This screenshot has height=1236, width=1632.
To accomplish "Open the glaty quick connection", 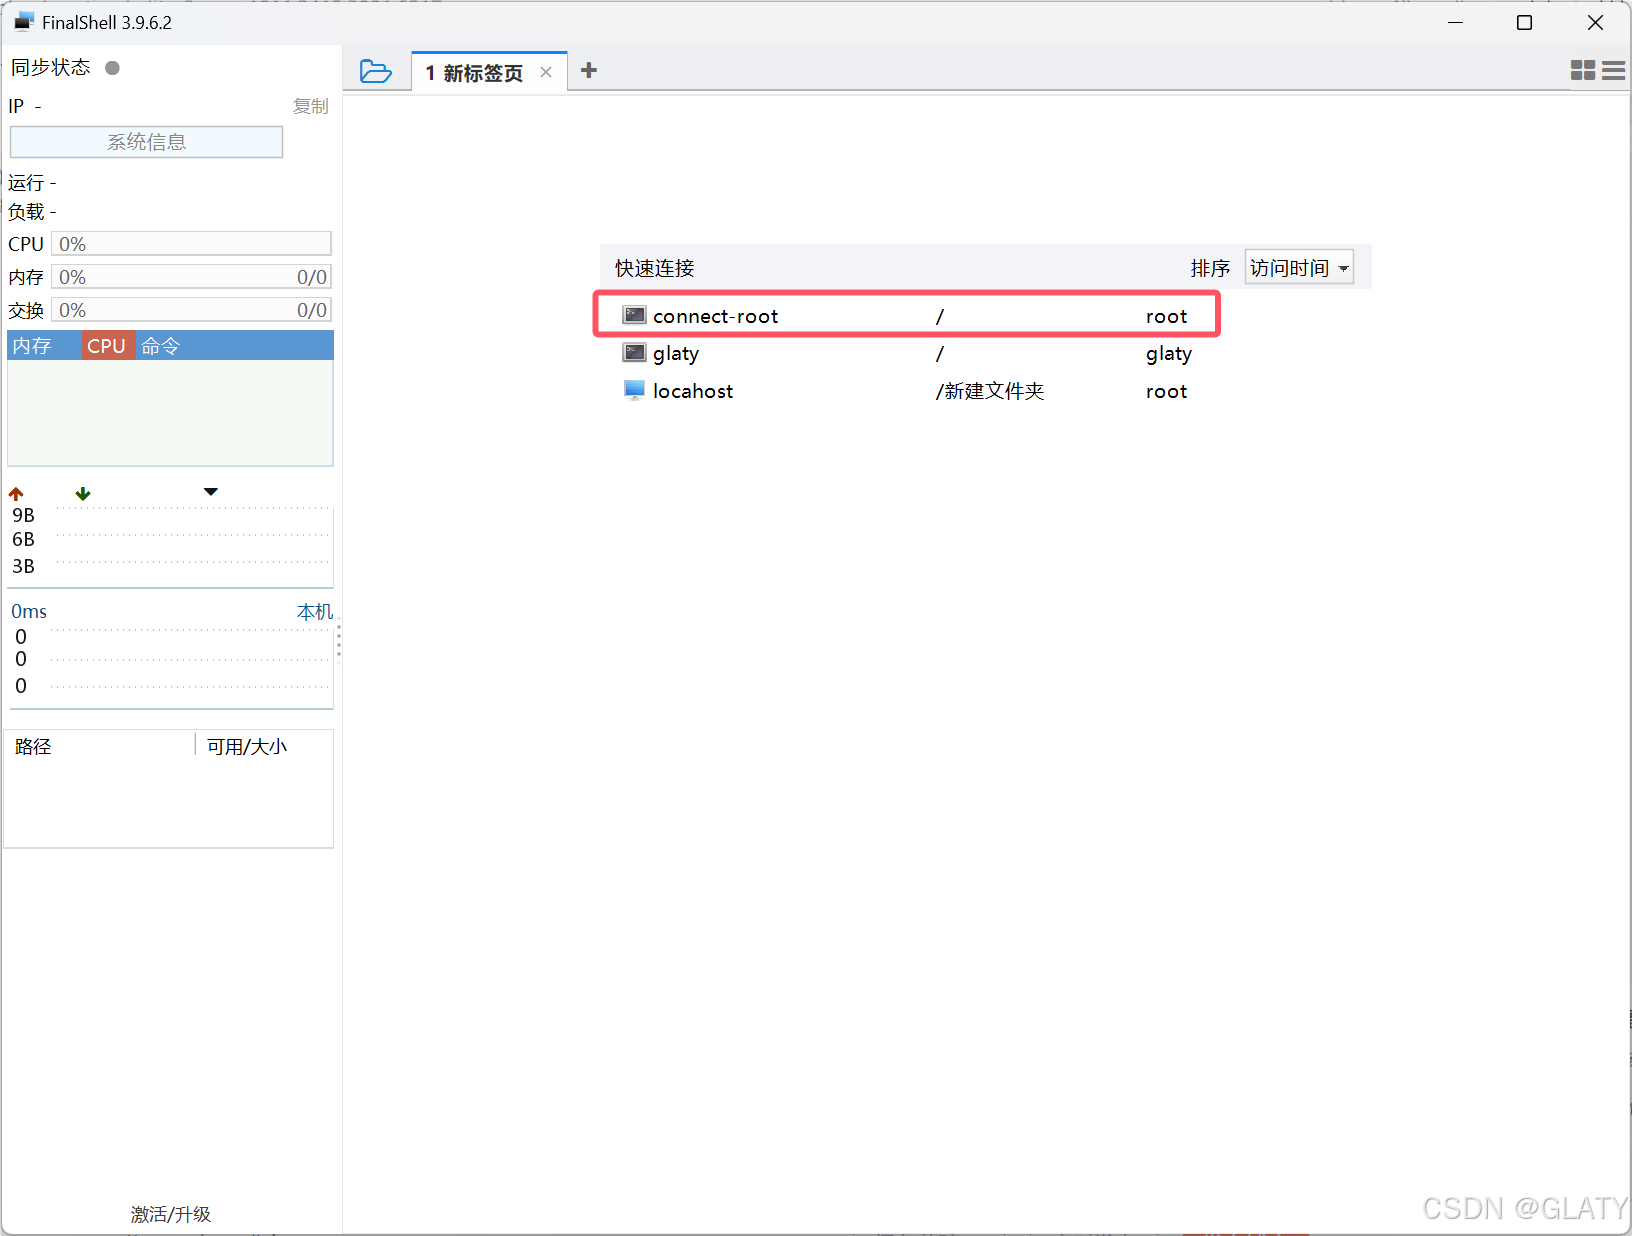I will click(x=907, y=353).
